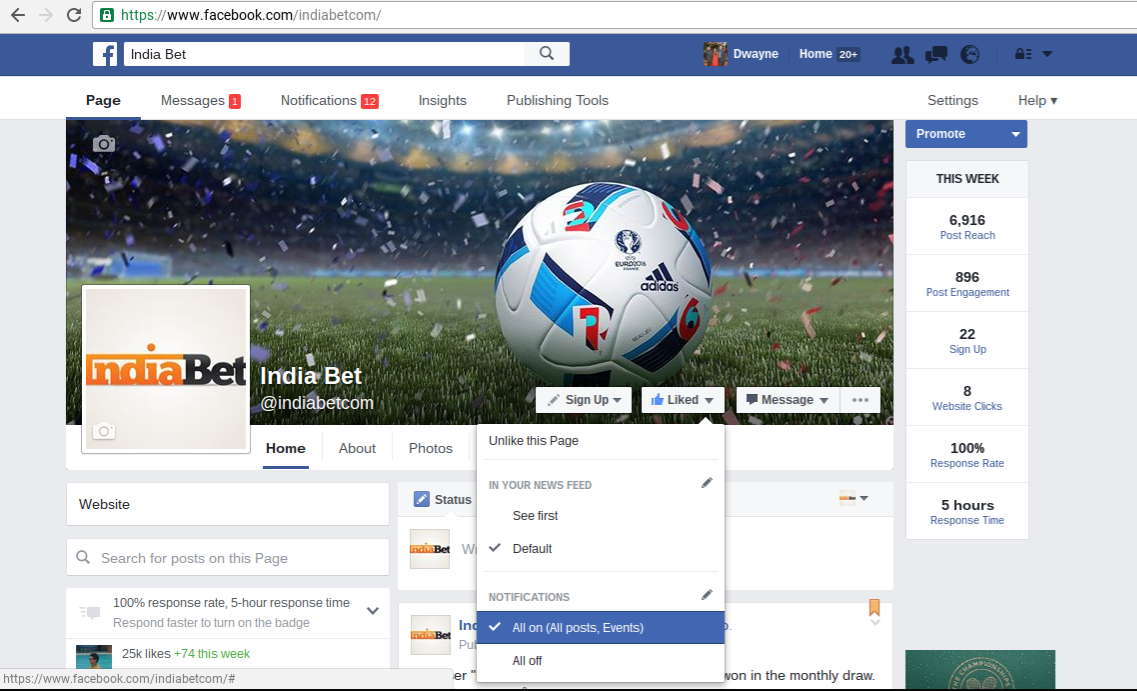Open the page Settings link
The height and width of the screenshot is (691, 1137).
(x=952, y=100)
